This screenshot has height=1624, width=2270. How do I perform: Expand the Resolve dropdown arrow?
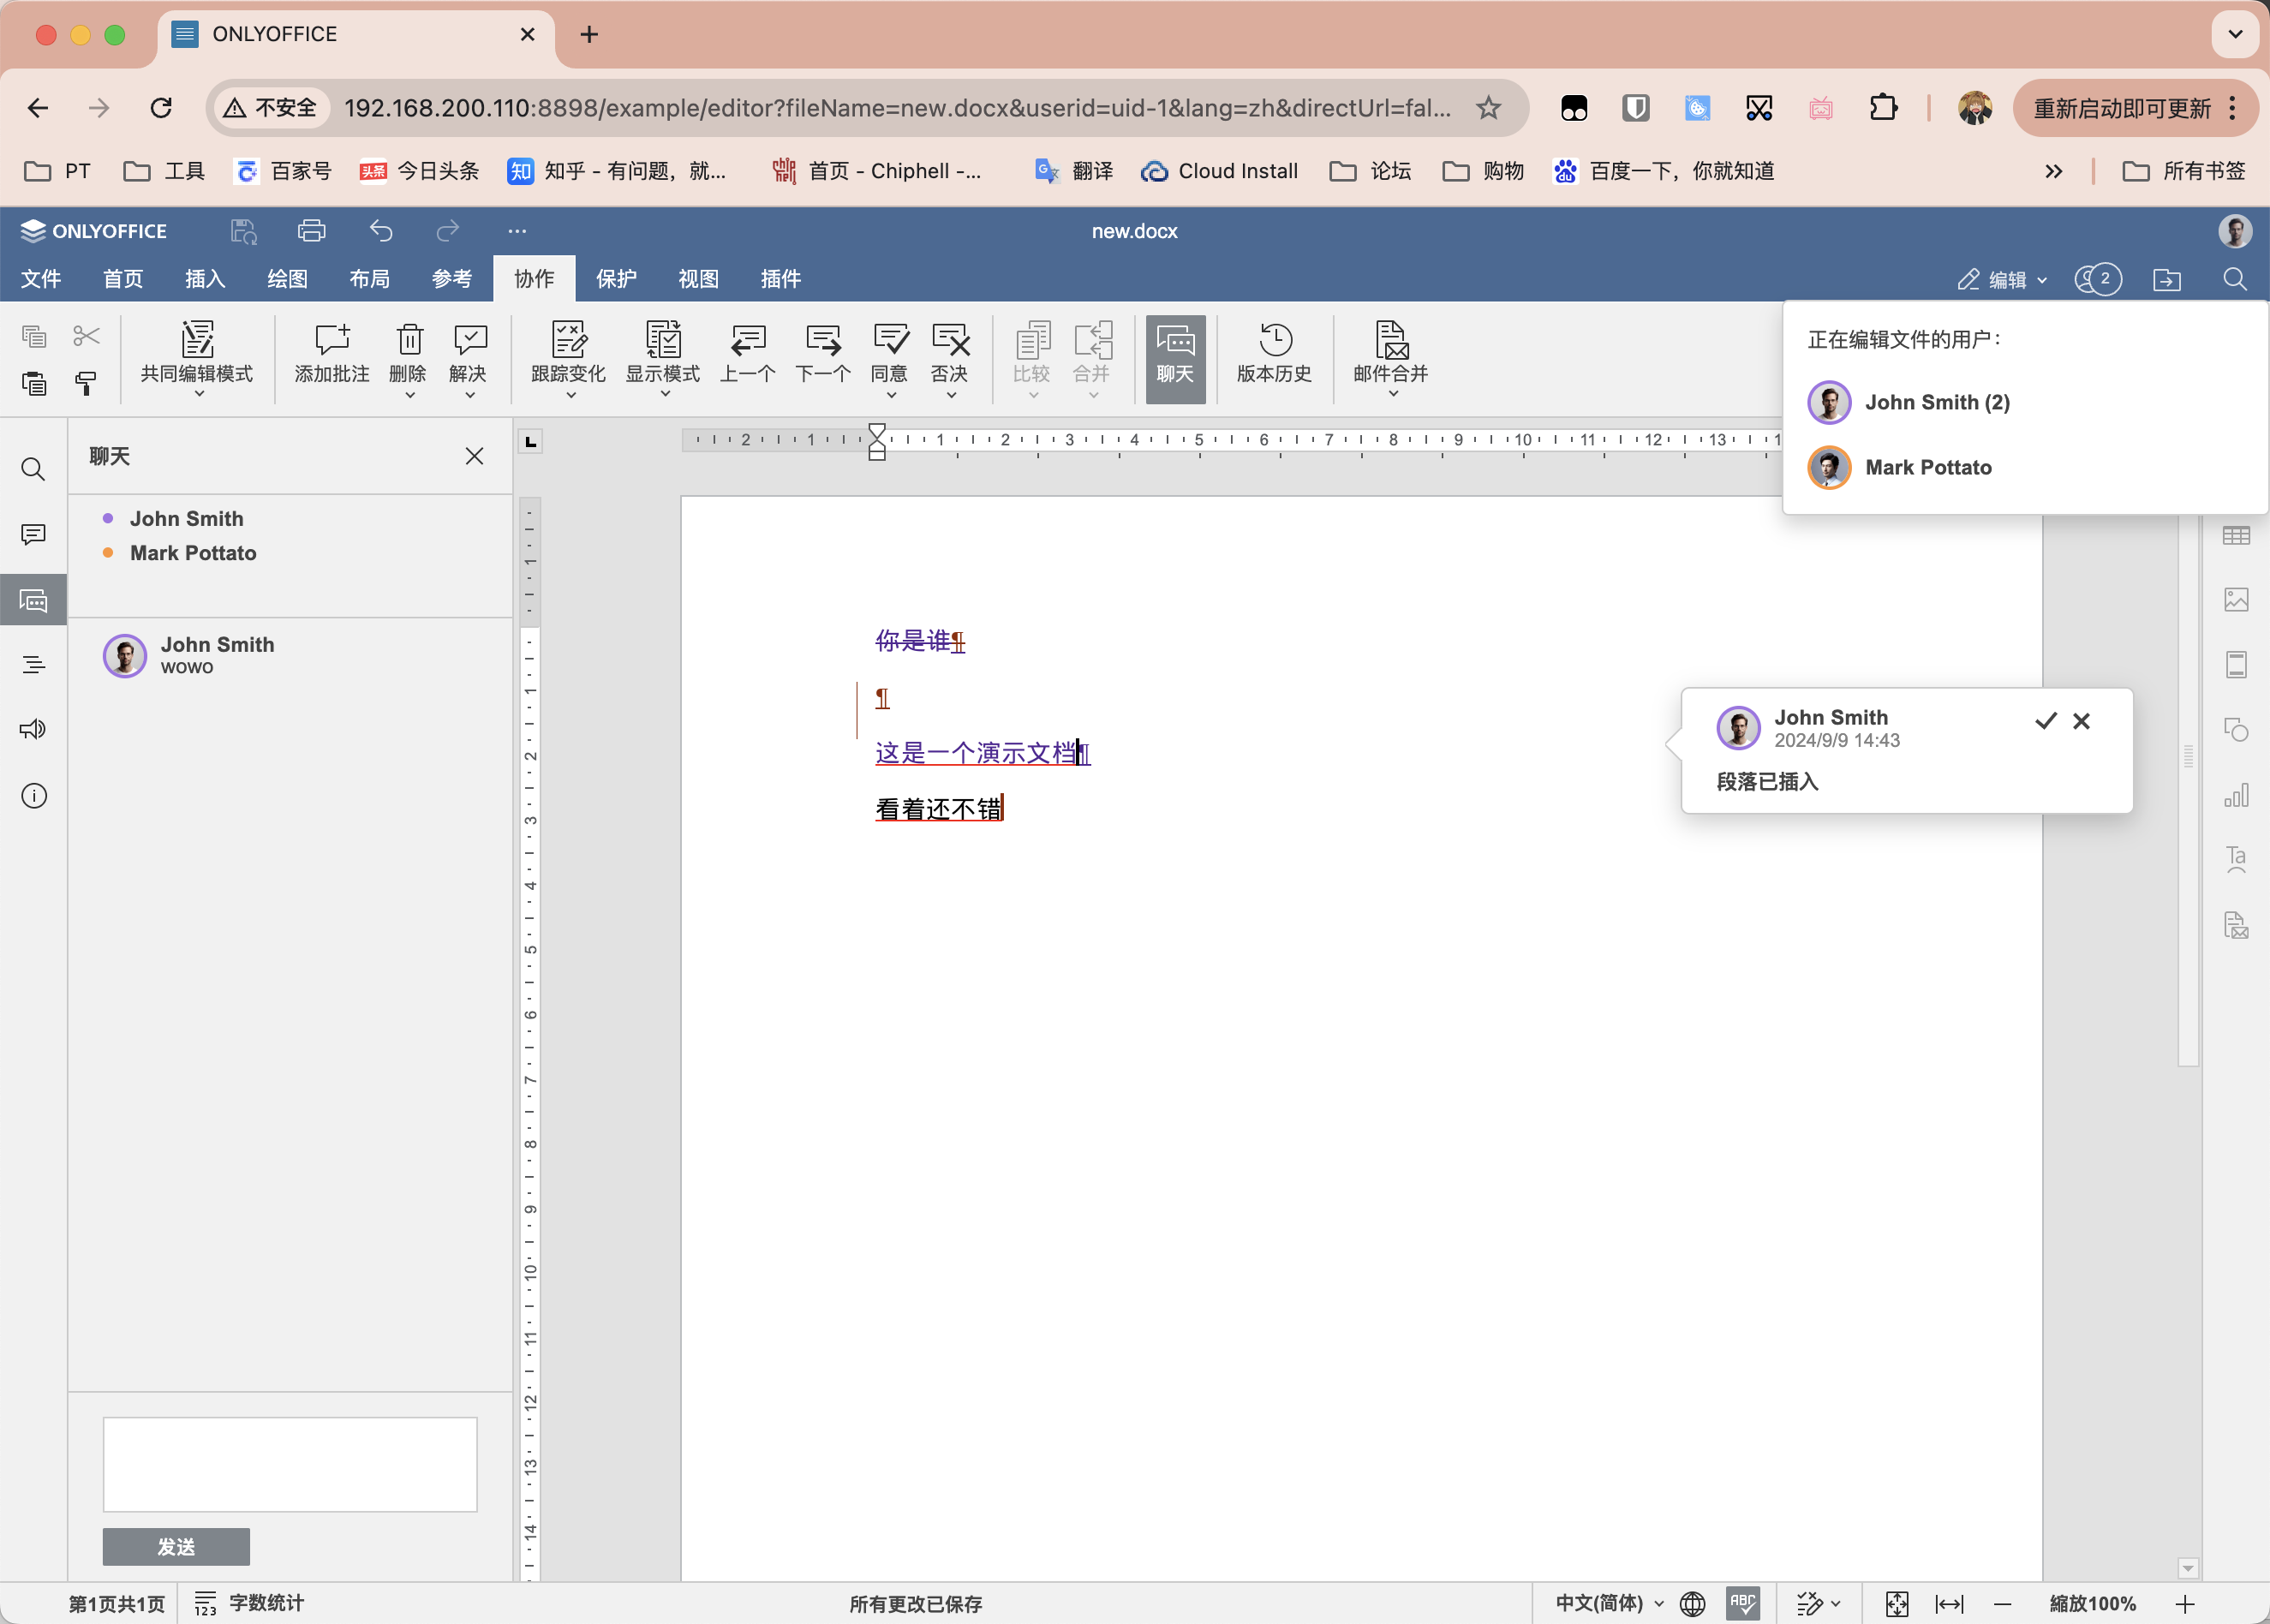pyautogui.click(x=469, y=395)
